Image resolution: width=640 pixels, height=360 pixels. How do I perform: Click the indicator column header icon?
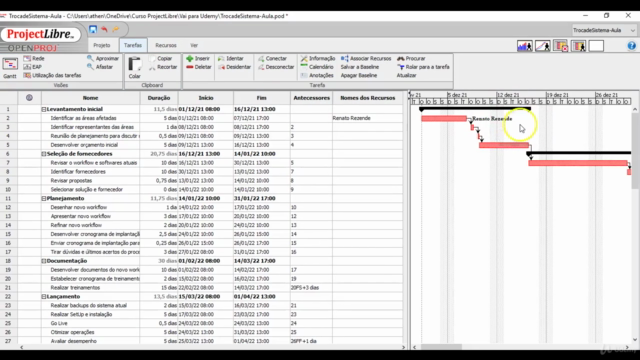coord(29,98)
